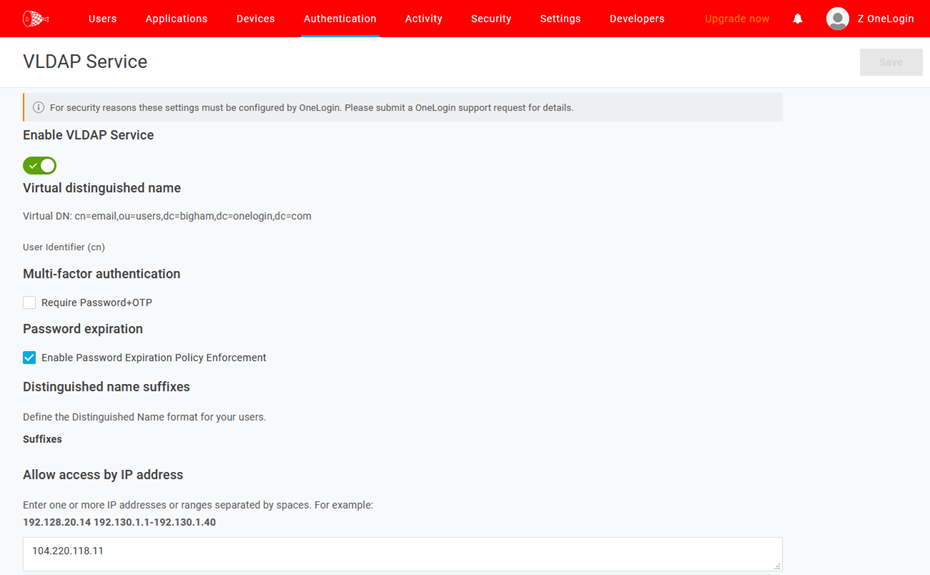Click the 'User Identifier (cn)' label
This screenshot has height=575, width=930.
click(x=64, y=247)
